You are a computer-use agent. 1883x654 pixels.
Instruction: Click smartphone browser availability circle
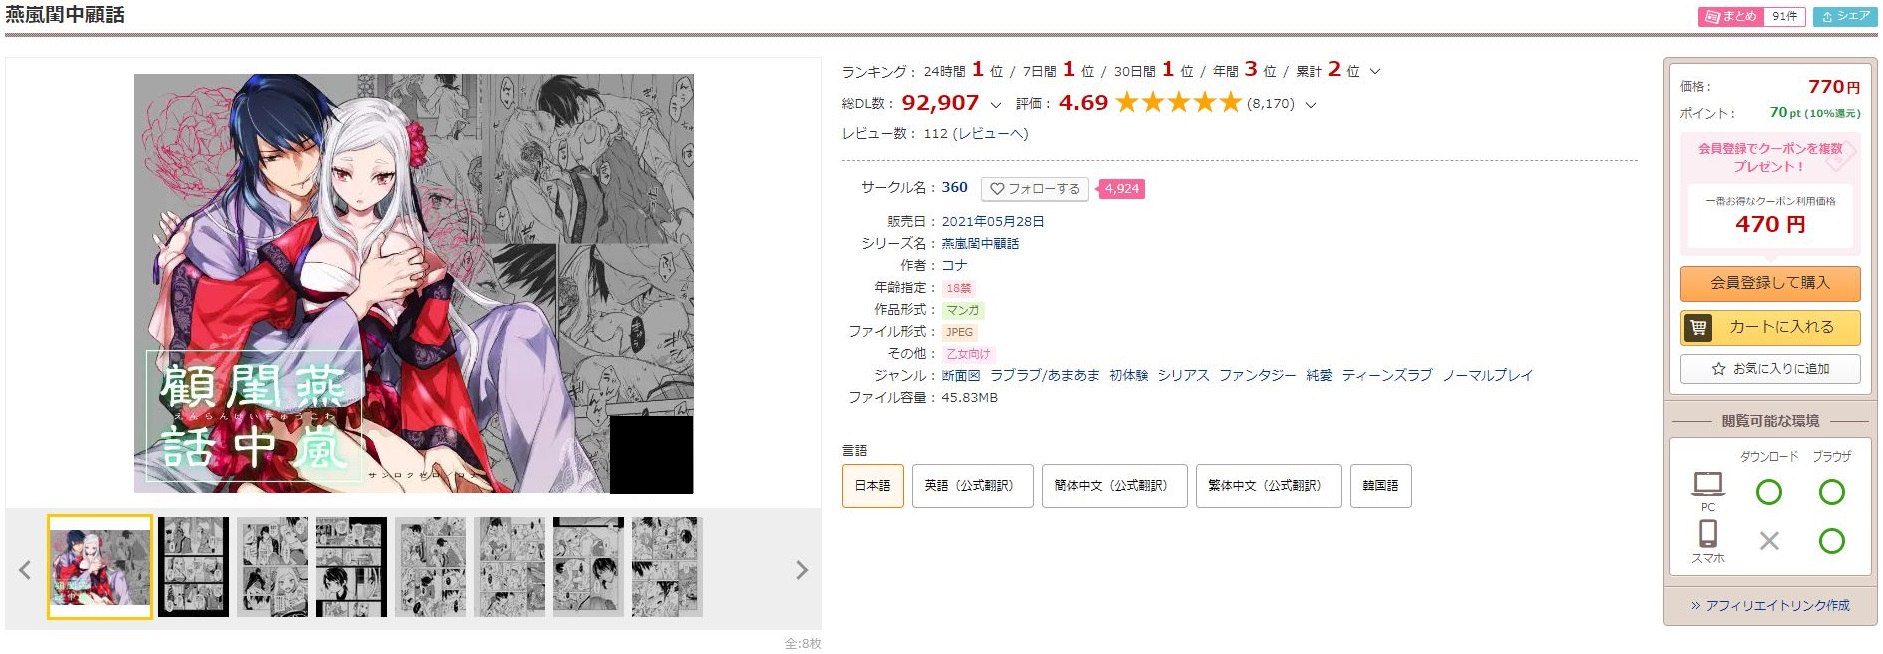[1832, 541]
